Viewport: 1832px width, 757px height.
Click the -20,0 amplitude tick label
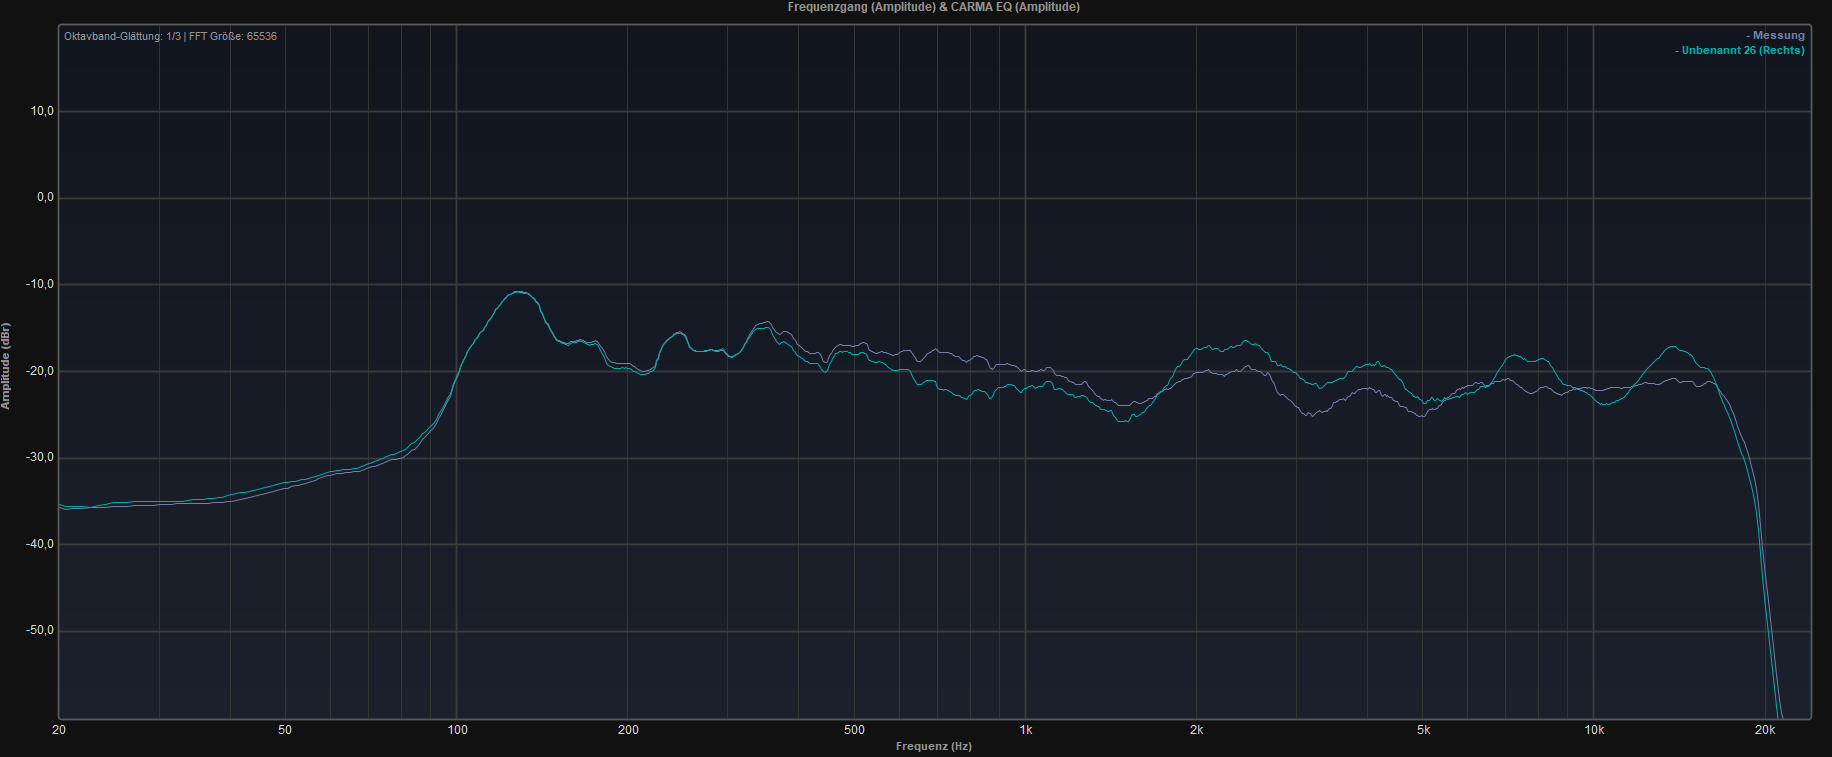point(40,371)
